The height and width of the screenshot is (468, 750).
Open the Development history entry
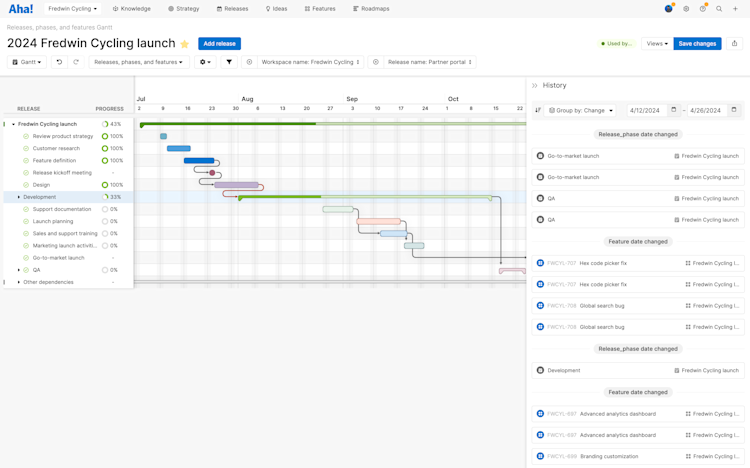pos(638,370)
